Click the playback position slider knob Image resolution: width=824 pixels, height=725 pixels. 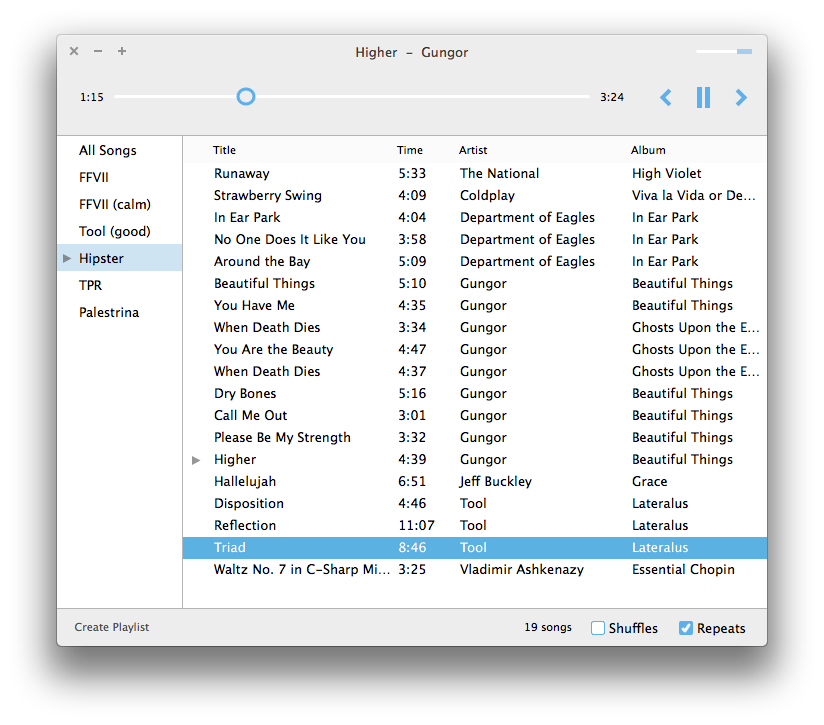pos(245,97)
